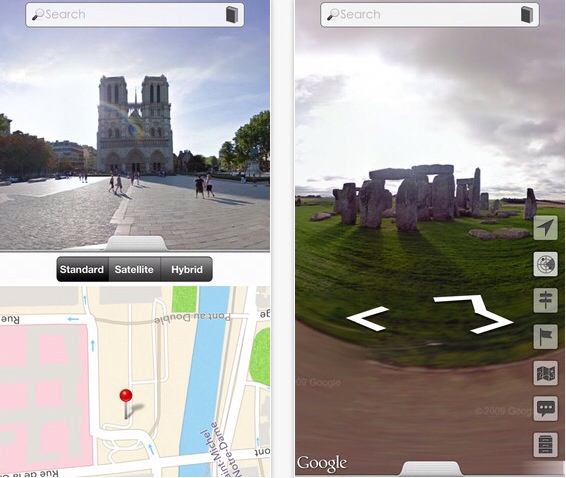The height and width of the screenshot is (478, 566).
Task: Expand the bottom handle on Stonehenge view
Action: pos(431,469)
